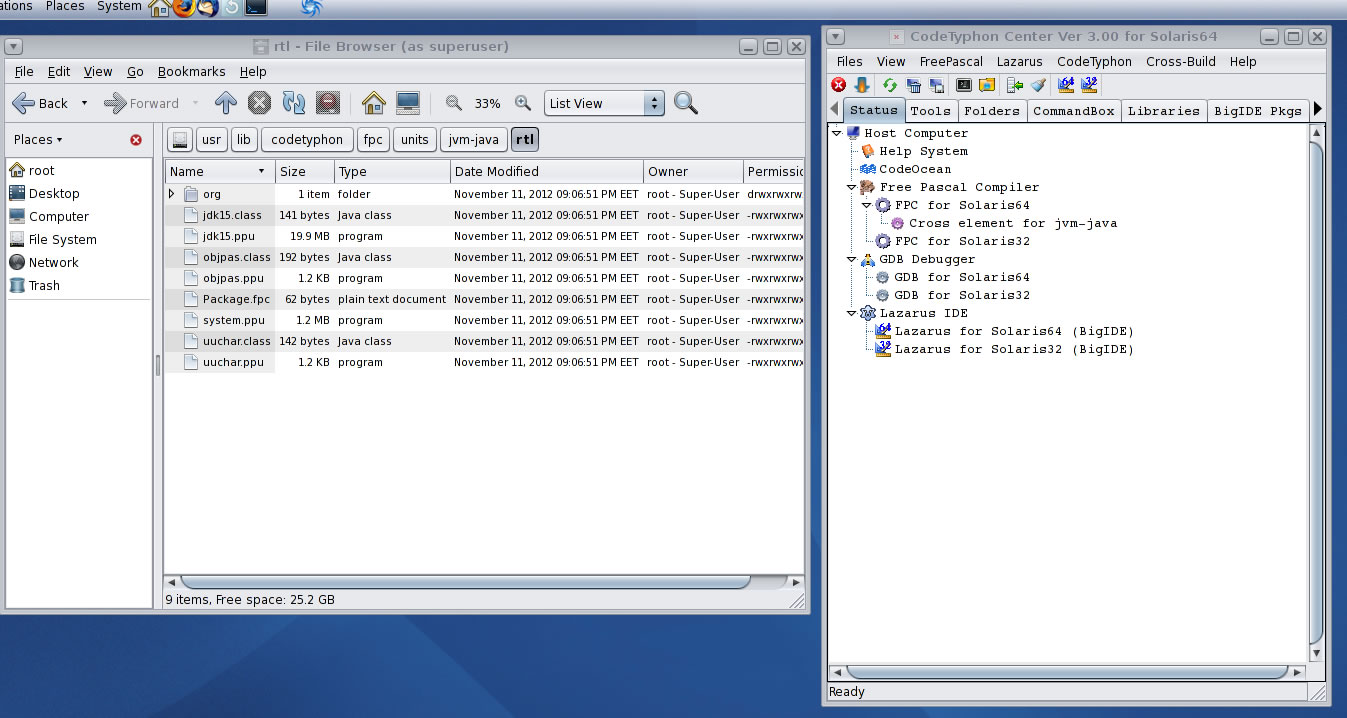Open the Bookmarks menu in File Browser
1347x718 pixels.
pos(191,72)
